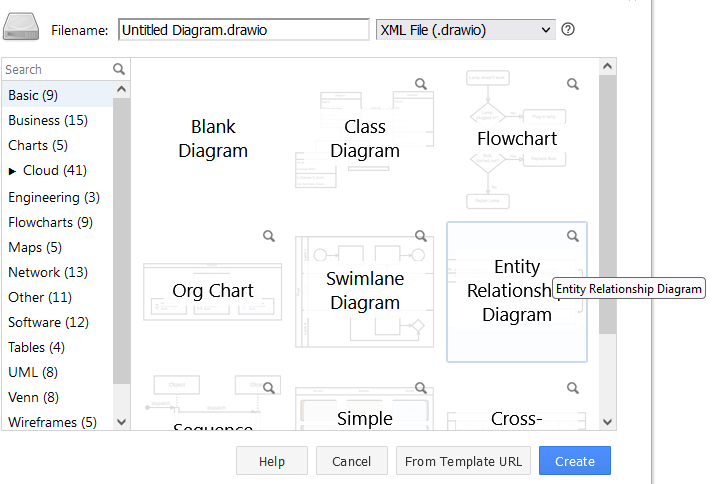Click the Cancel button
The image size is (713, 484).
[x=351, y=461]
